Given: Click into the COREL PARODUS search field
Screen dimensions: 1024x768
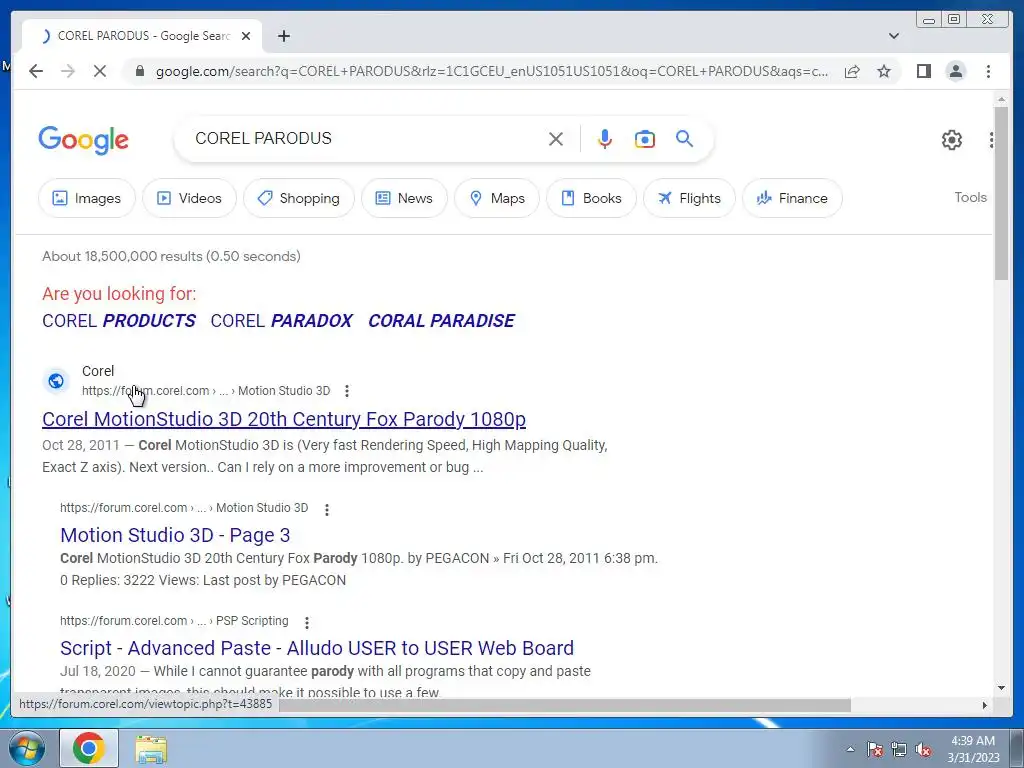Looking at the screenshot, I should click(x=366, y=138).
